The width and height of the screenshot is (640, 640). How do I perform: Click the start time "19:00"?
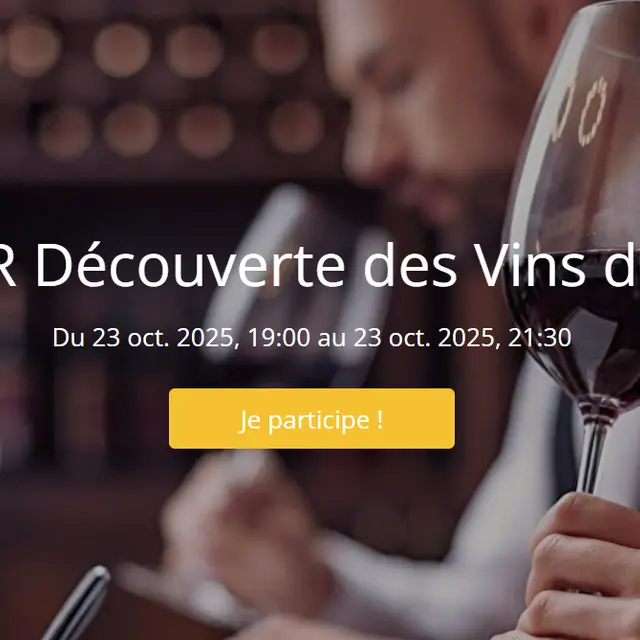(x=279, y=338)
